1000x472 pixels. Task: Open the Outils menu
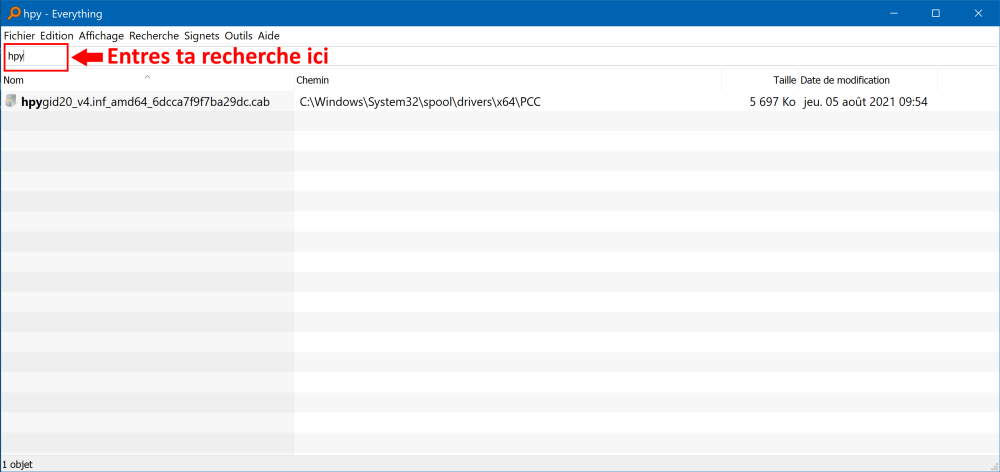239,36
